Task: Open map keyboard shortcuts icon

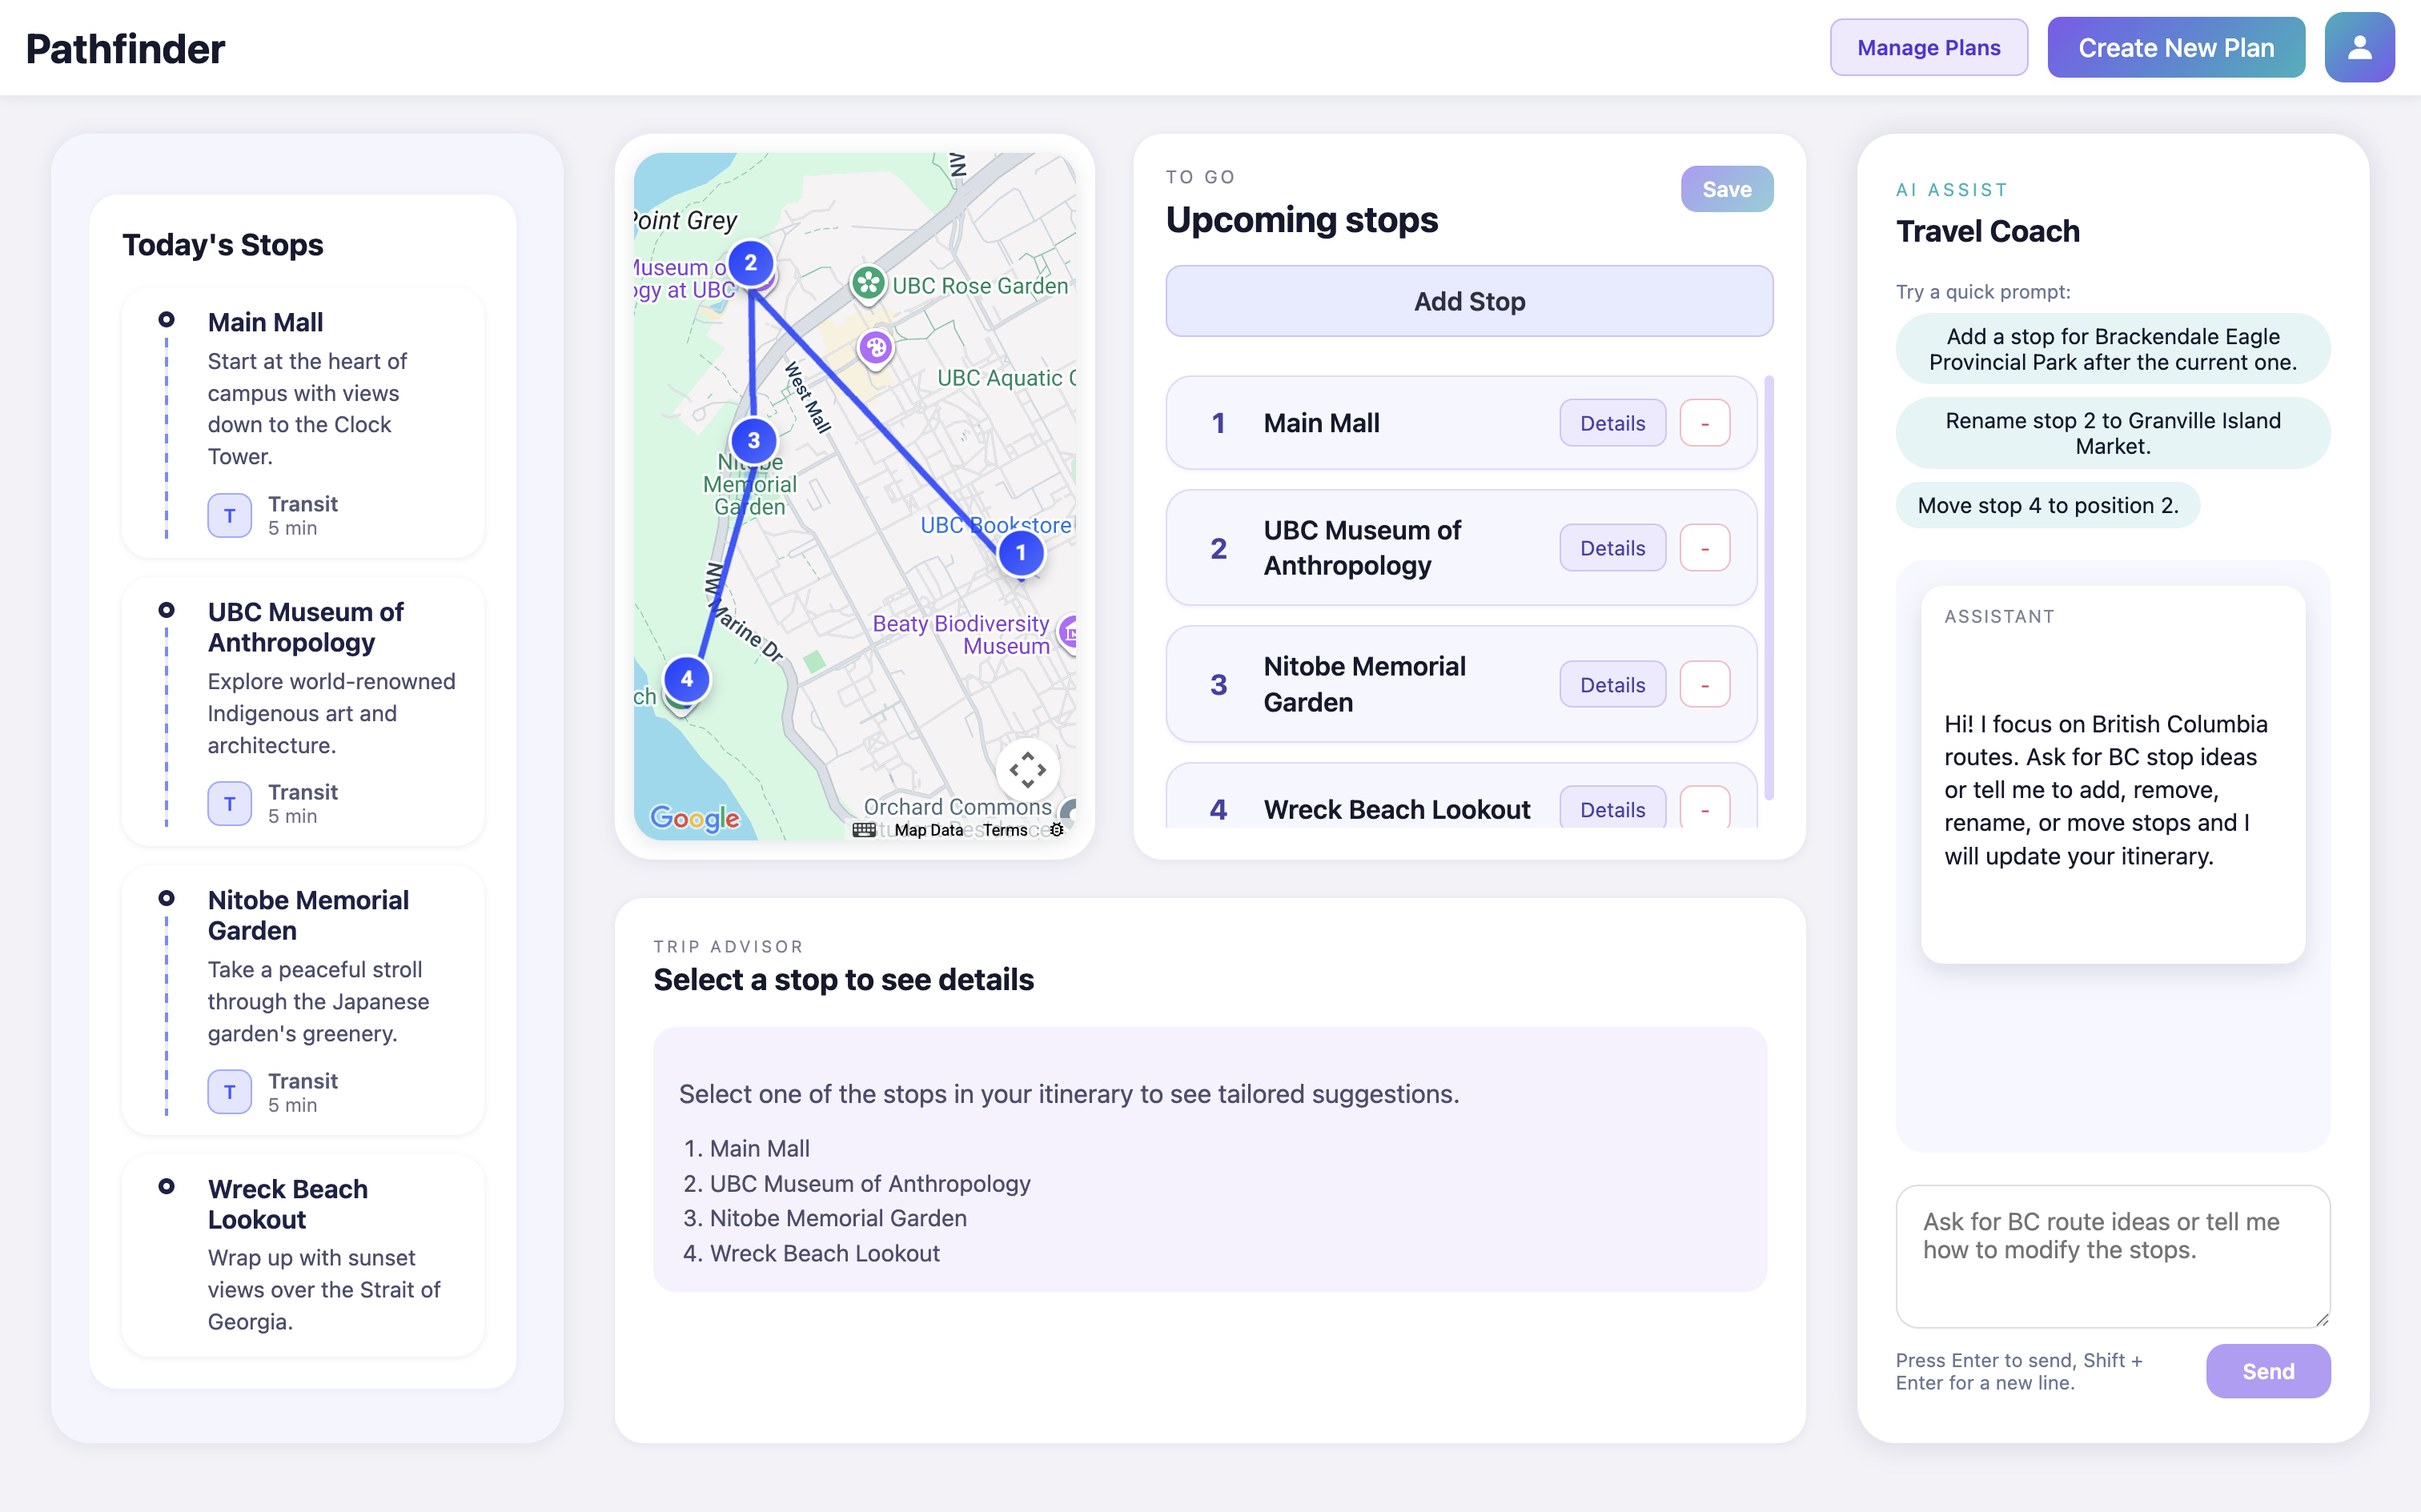Action: (864, 830)
